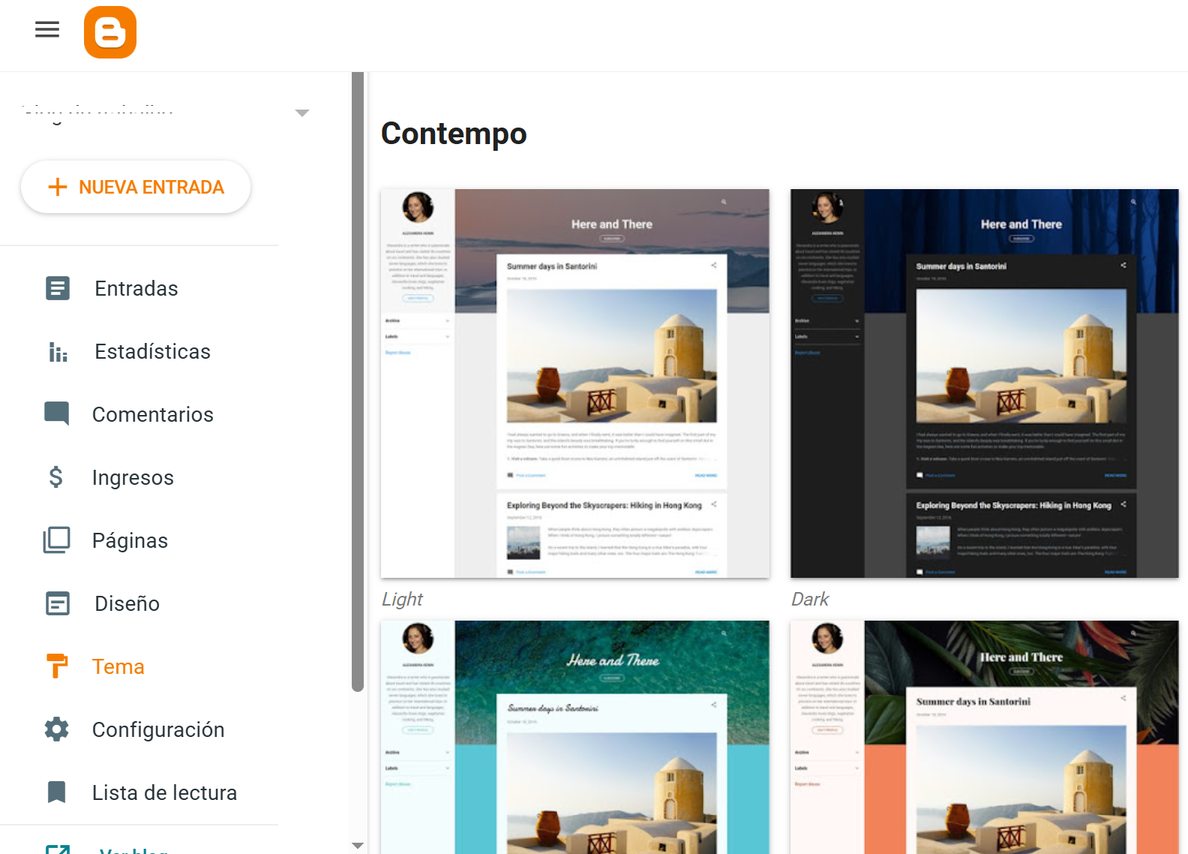Click the sidebar vertical scrollbar
Viewport: 1188px width, 854px height.
[x=358, y=381]
